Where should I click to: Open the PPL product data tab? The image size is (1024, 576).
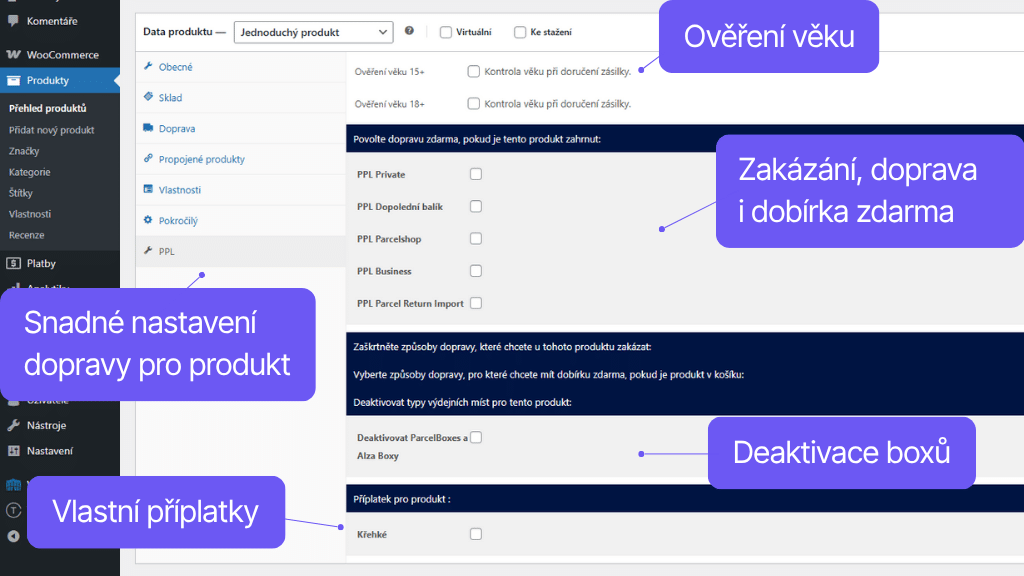point(166,251)
